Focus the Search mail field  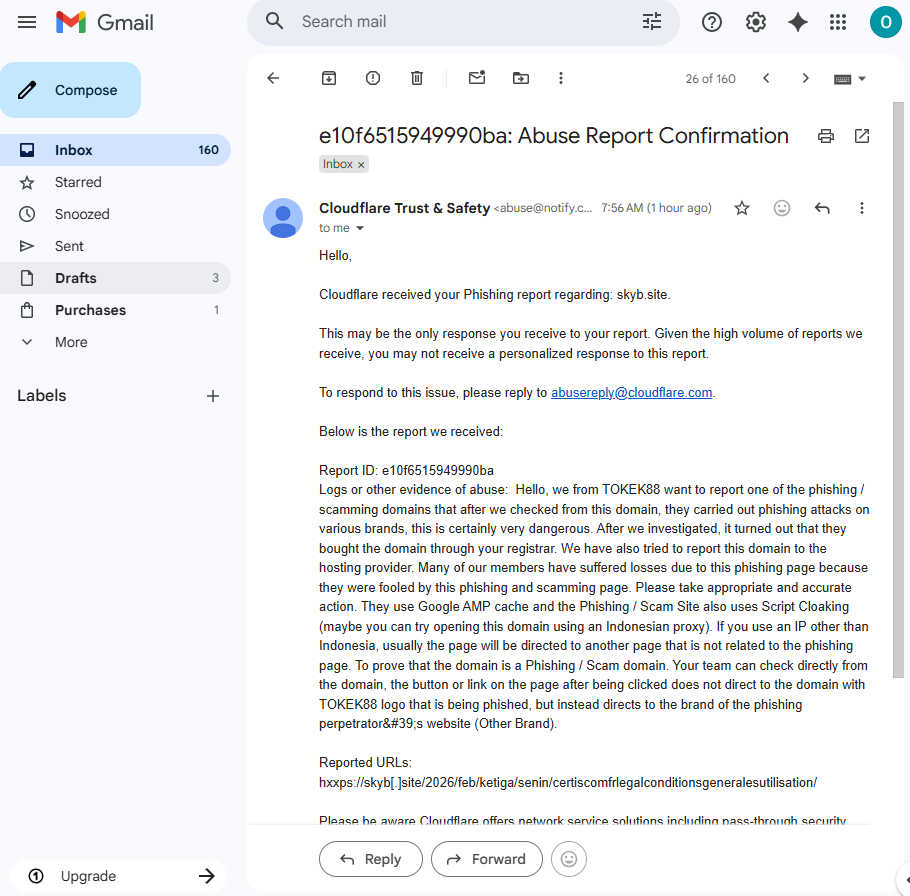tap(464, 21)
